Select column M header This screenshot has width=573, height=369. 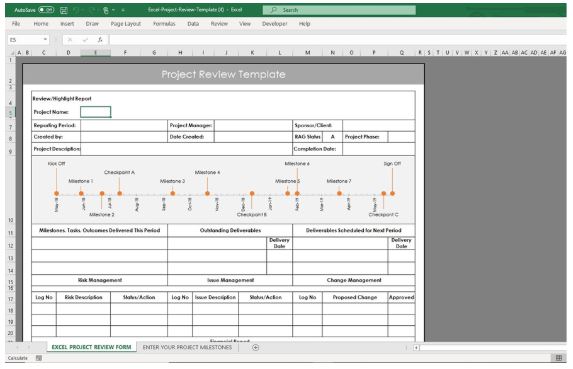(308, 53)
